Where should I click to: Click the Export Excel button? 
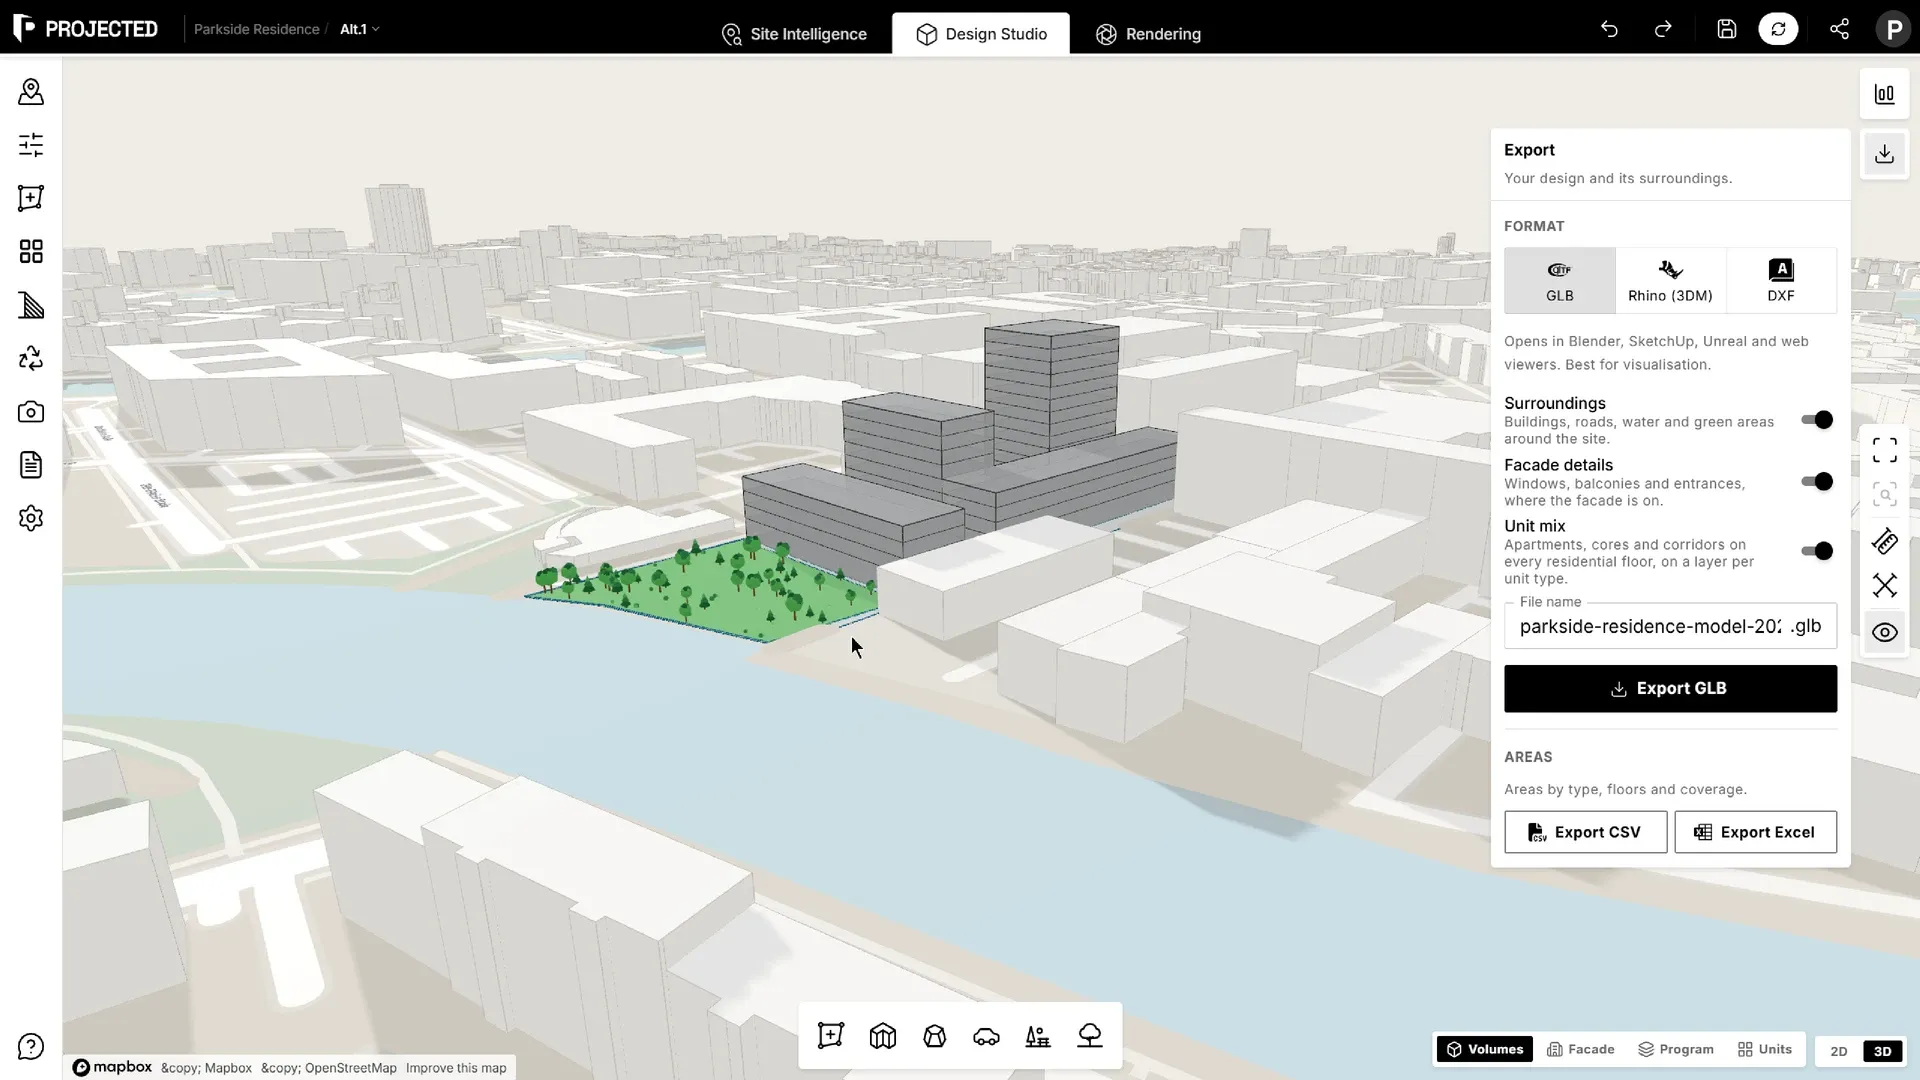click(1755, 832)
